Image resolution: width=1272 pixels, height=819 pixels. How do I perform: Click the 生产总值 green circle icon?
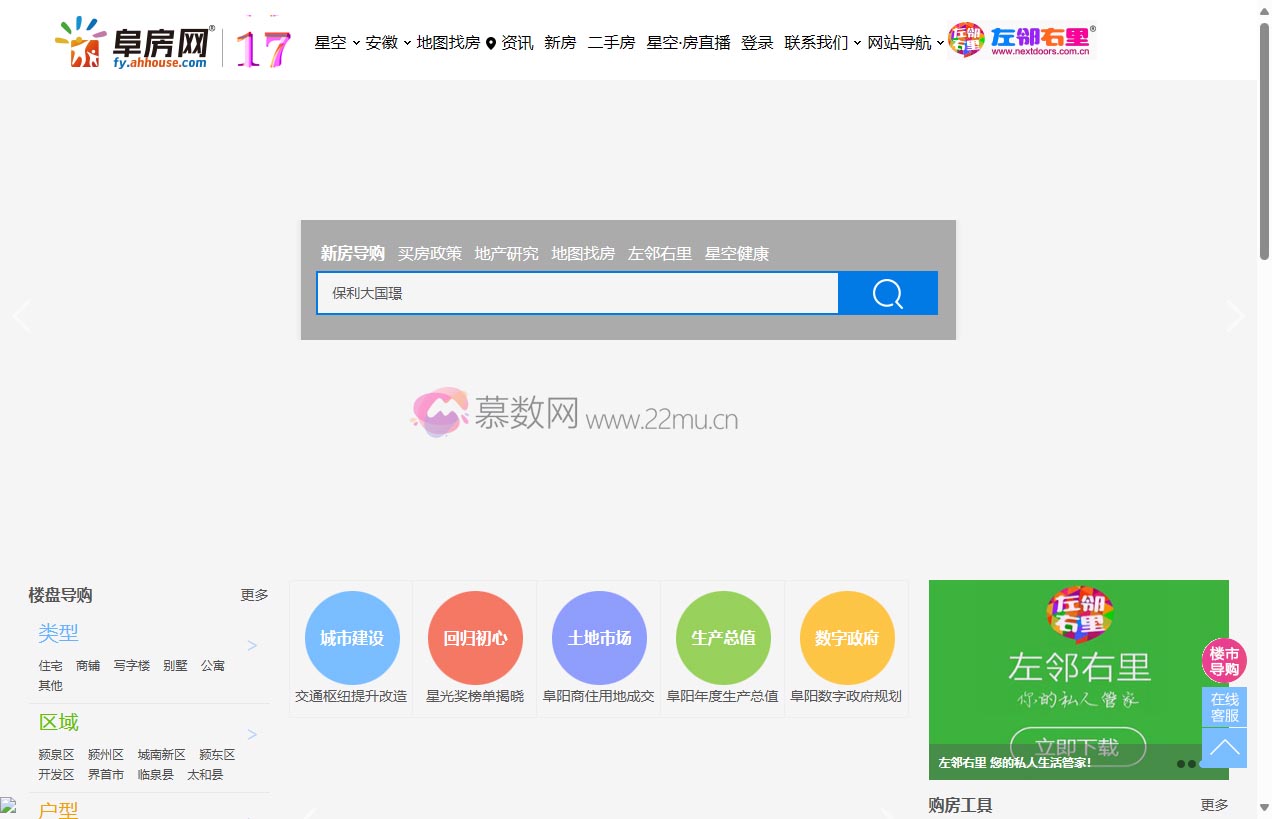(x=723, y=637)
